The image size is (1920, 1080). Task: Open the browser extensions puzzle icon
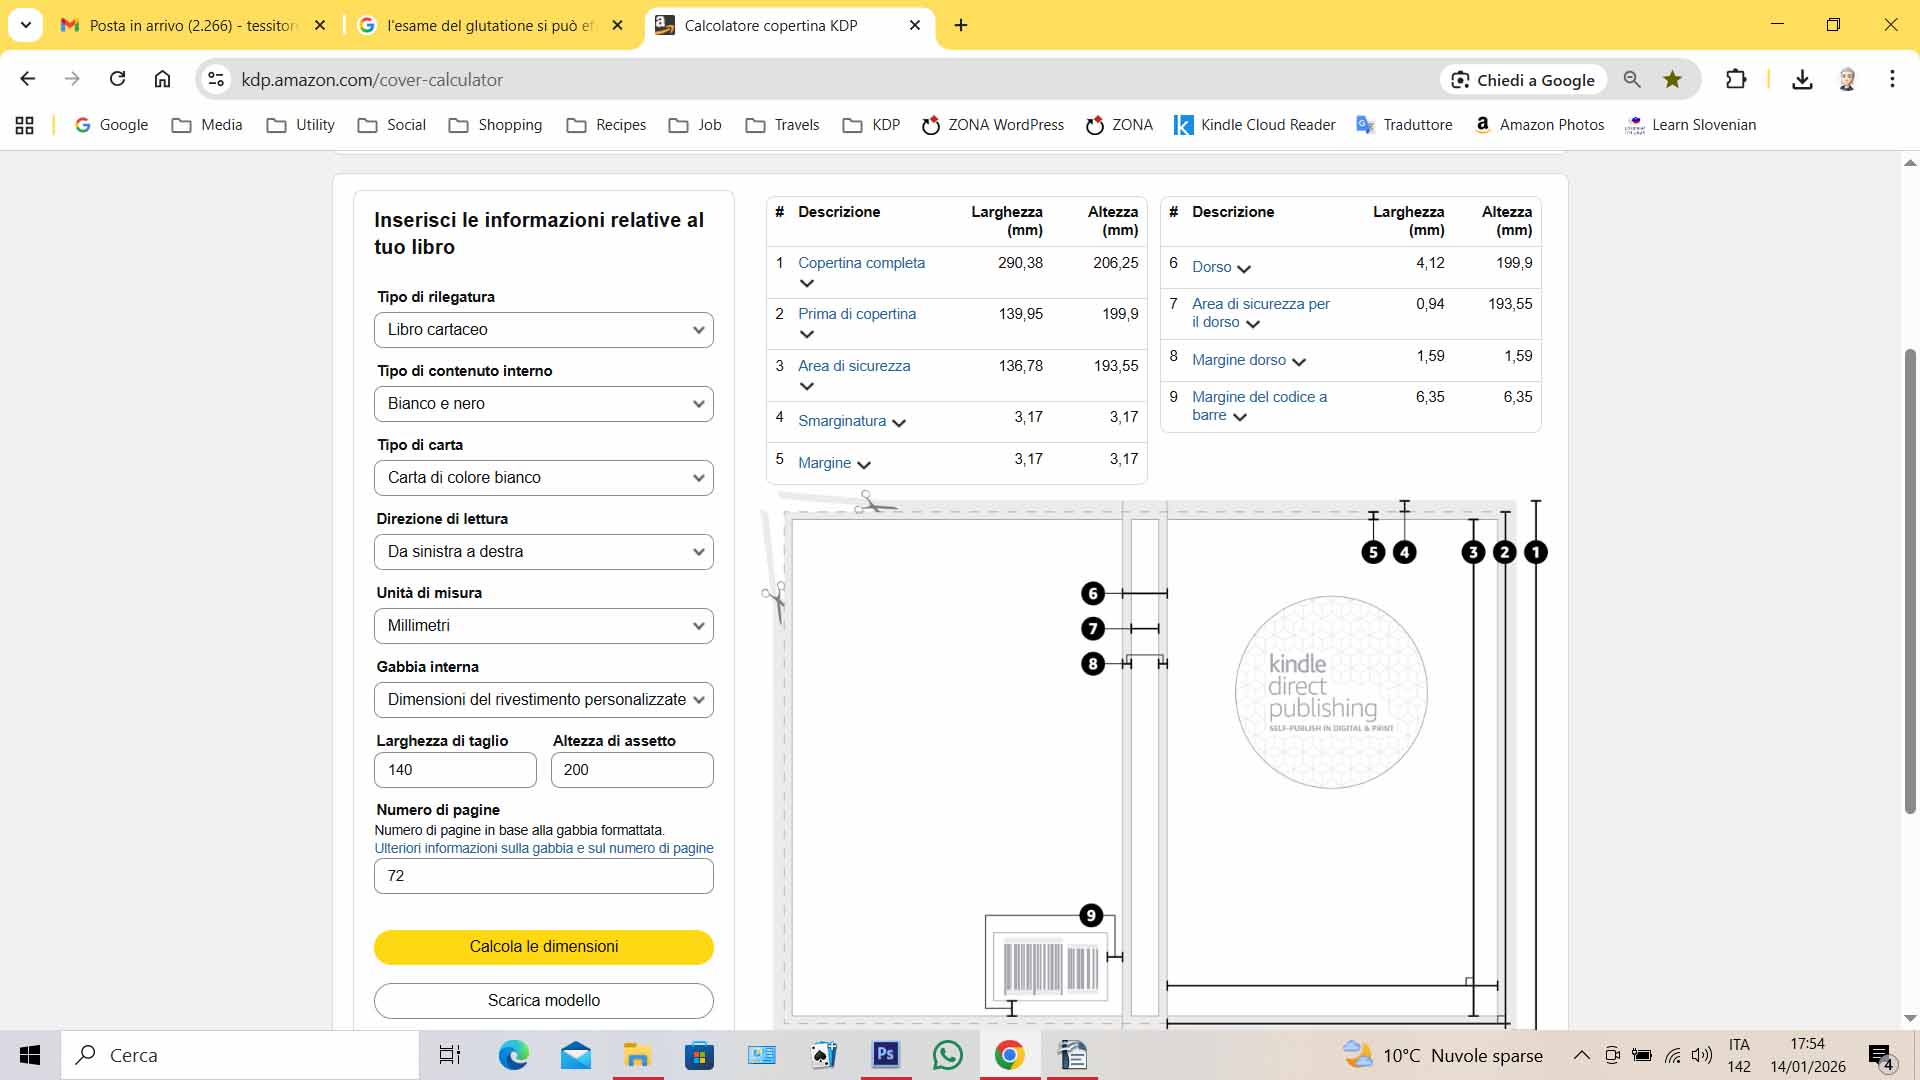click(1736, 79)
